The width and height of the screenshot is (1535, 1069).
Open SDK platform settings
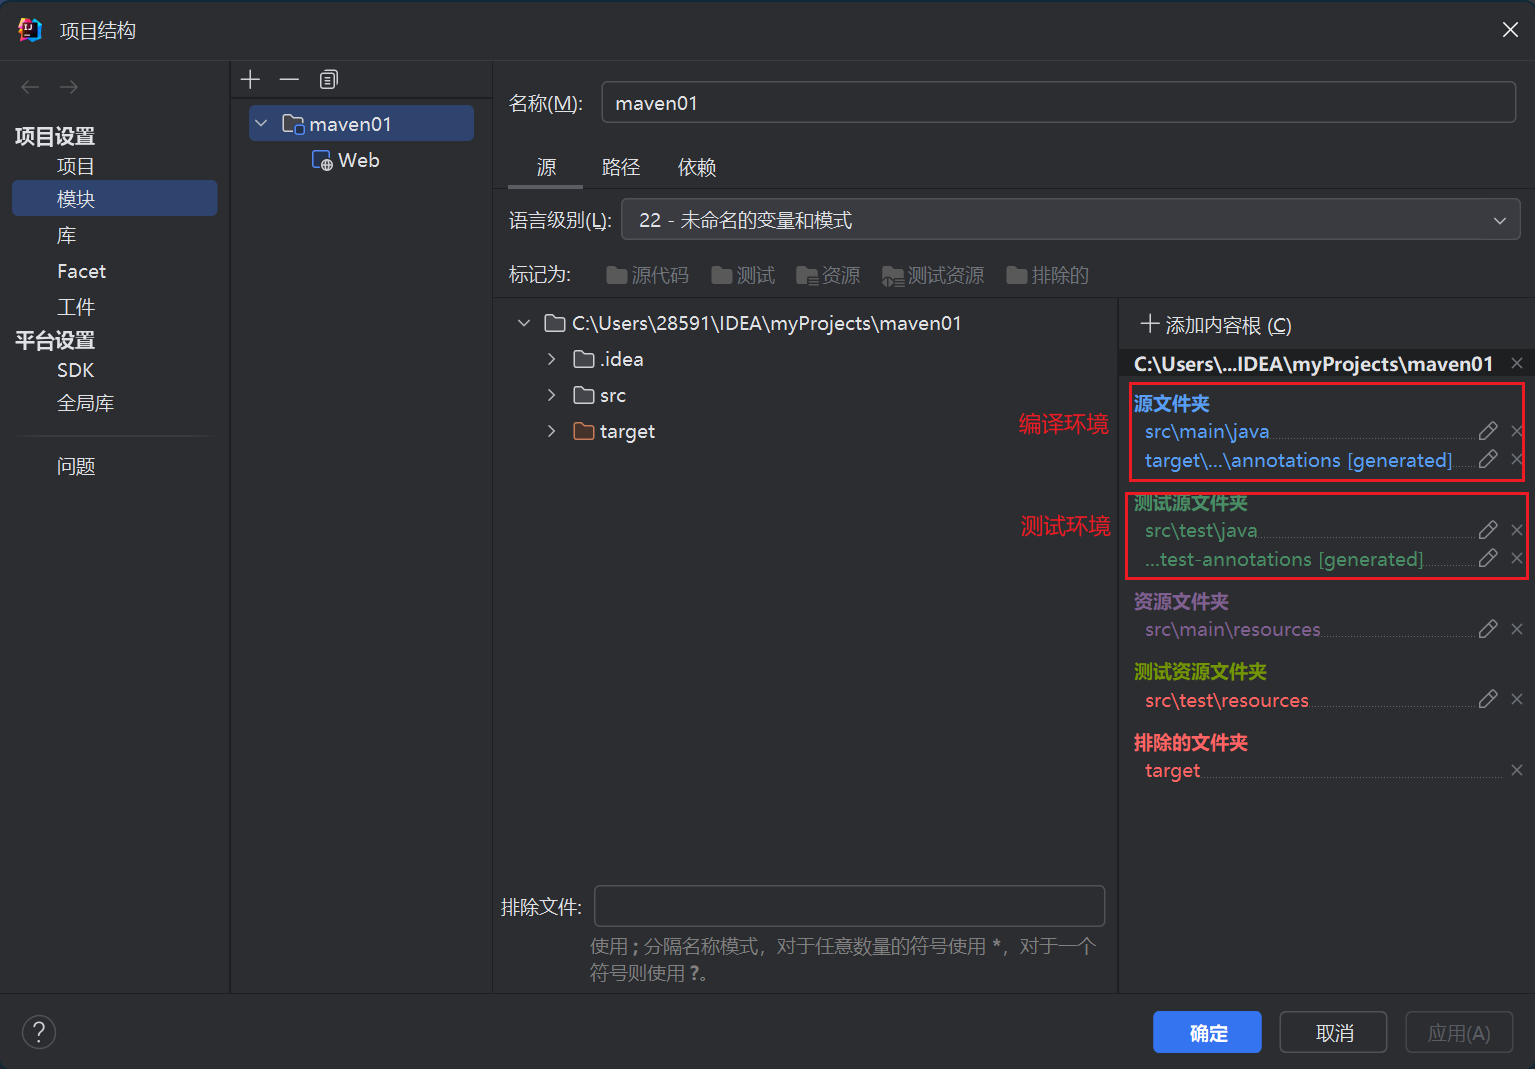75,370
